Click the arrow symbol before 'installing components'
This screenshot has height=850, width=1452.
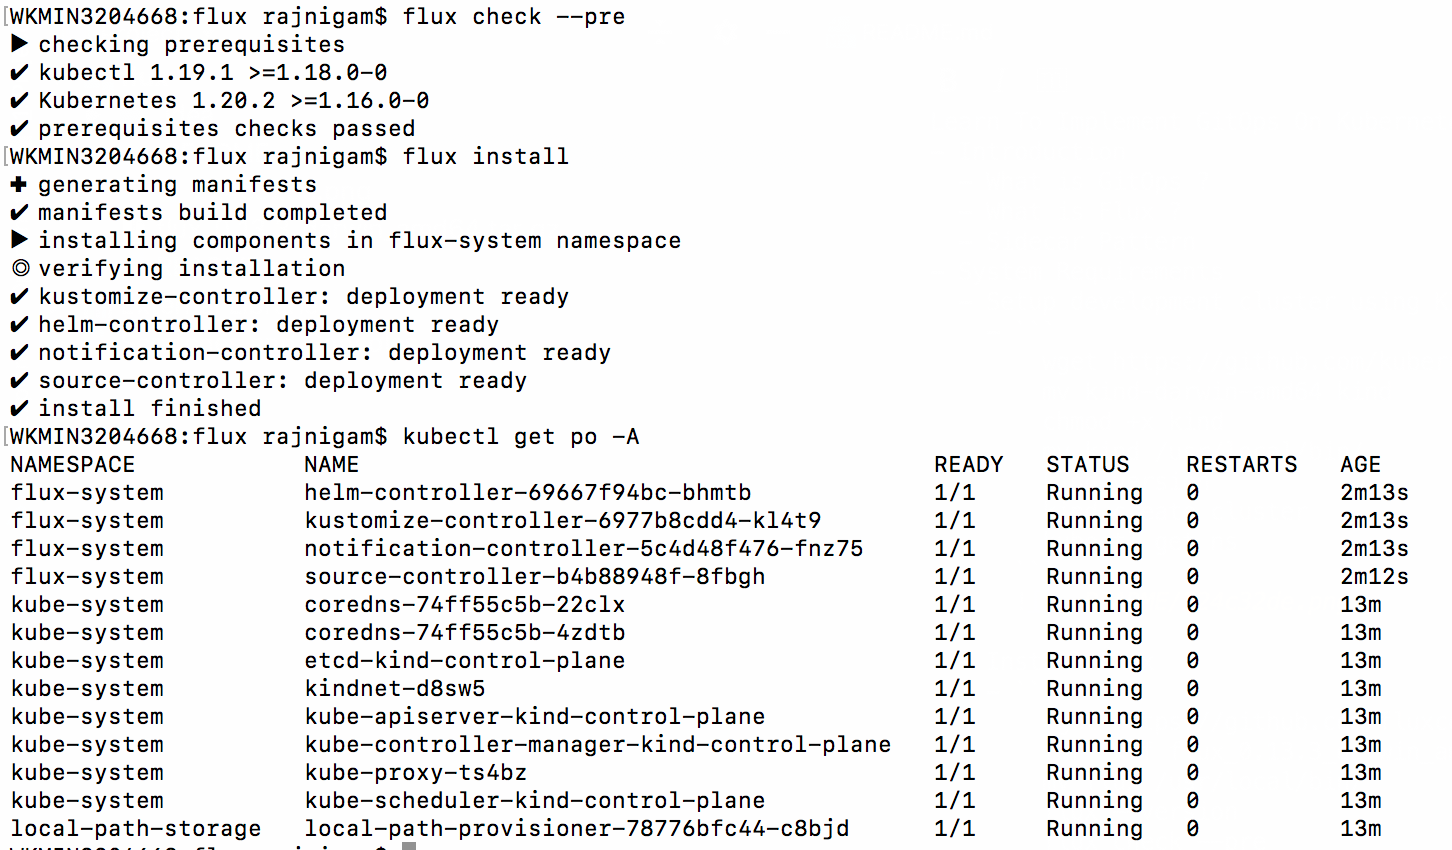(19, 241)
